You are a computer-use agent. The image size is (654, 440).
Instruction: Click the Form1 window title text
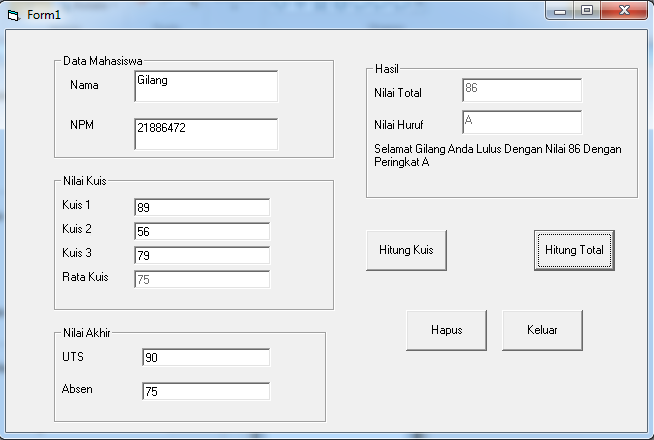coord(44,15)
